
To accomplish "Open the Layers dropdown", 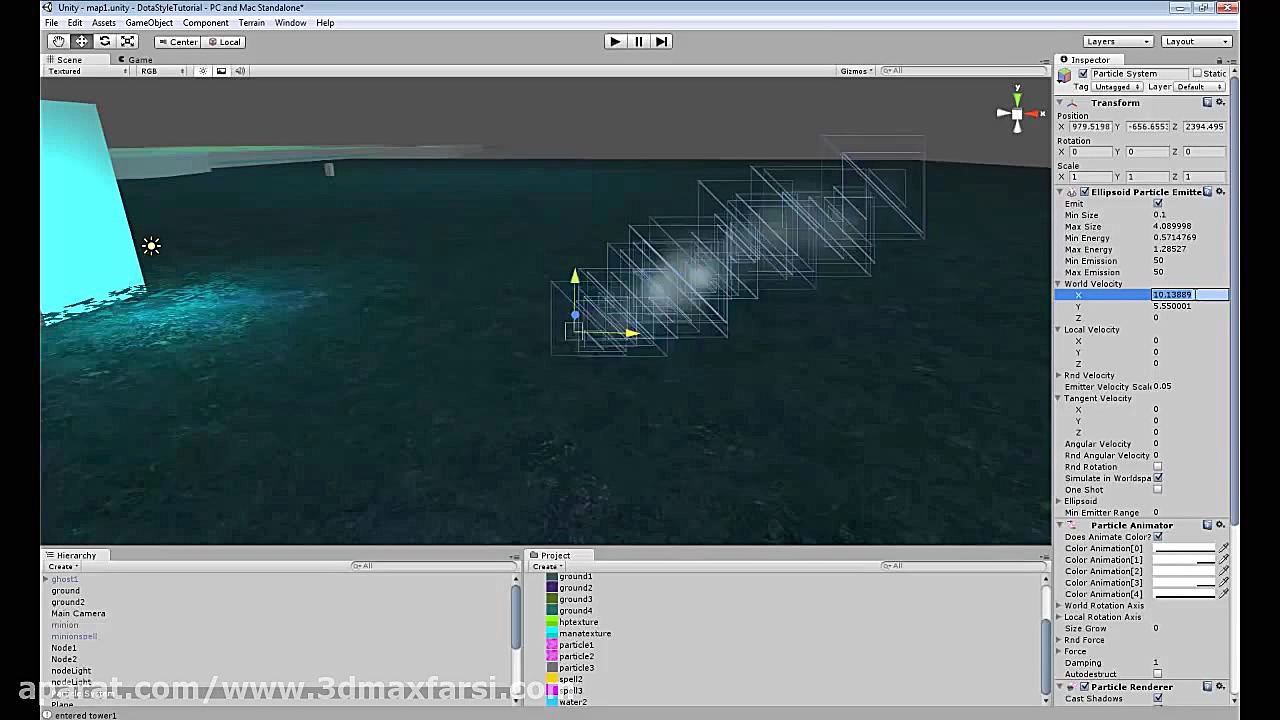I will (1117, 41).
